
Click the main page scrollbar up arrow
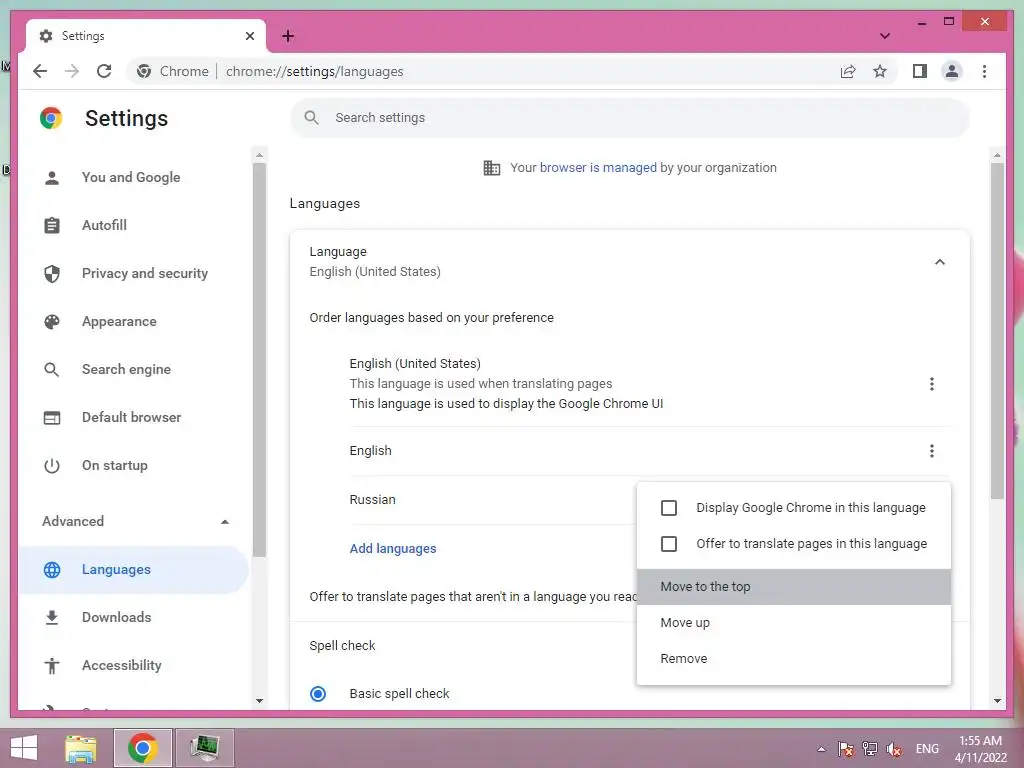tap(997, 155)
